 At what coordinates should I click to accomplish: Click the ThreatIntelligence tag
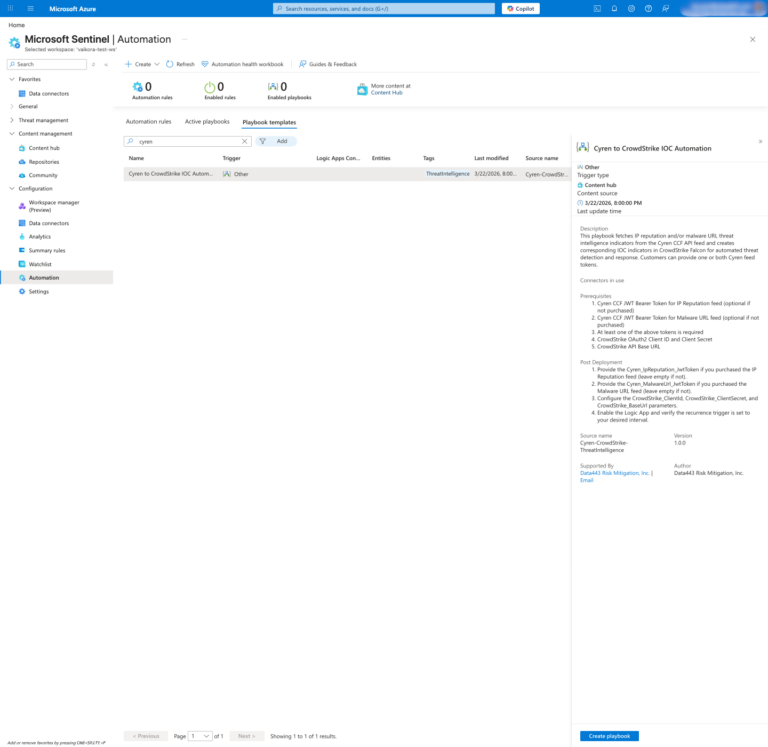(x=447, y=174)
